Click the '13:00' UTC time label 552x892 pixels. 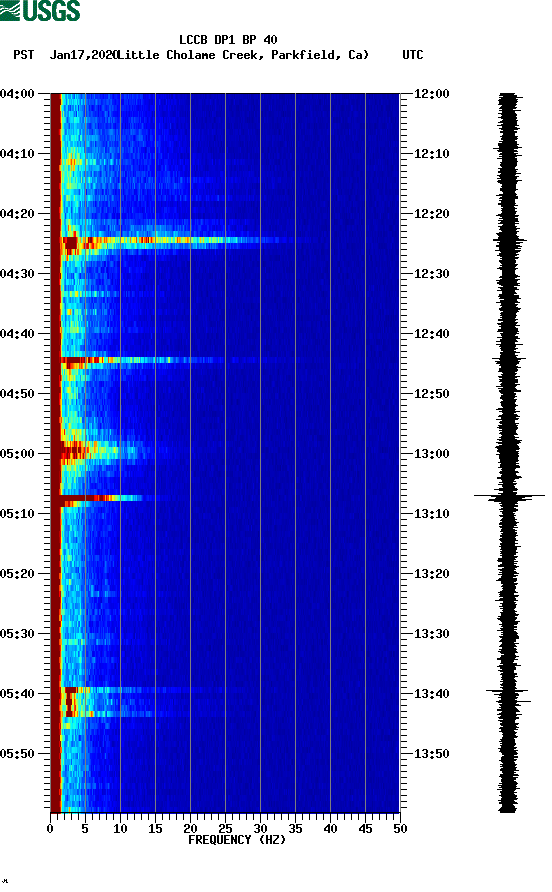431,454
